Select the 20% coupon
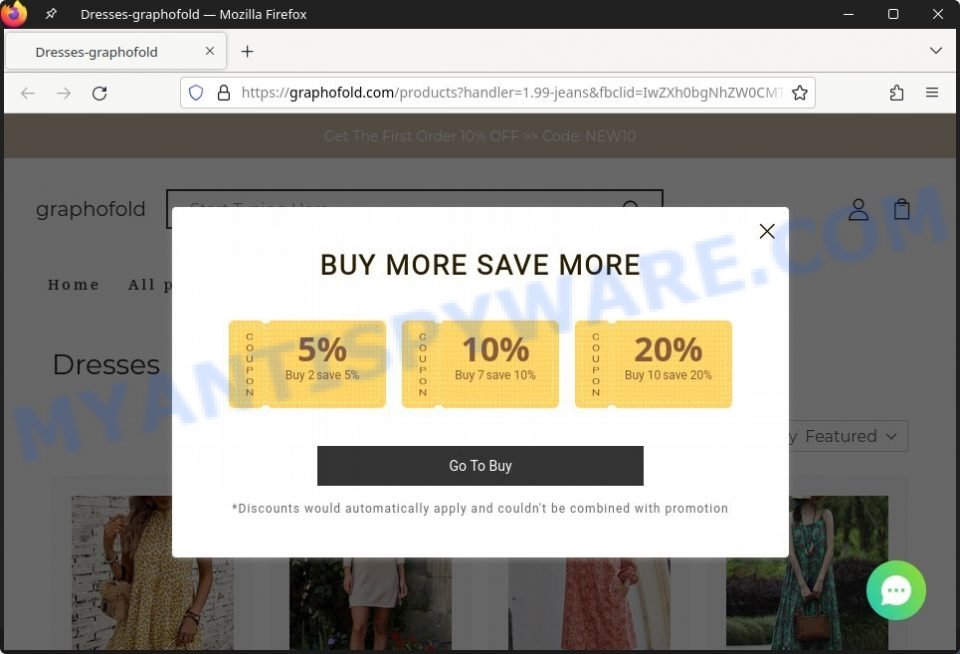This screenshot has width=960, height=654. (x=653, y=364)
